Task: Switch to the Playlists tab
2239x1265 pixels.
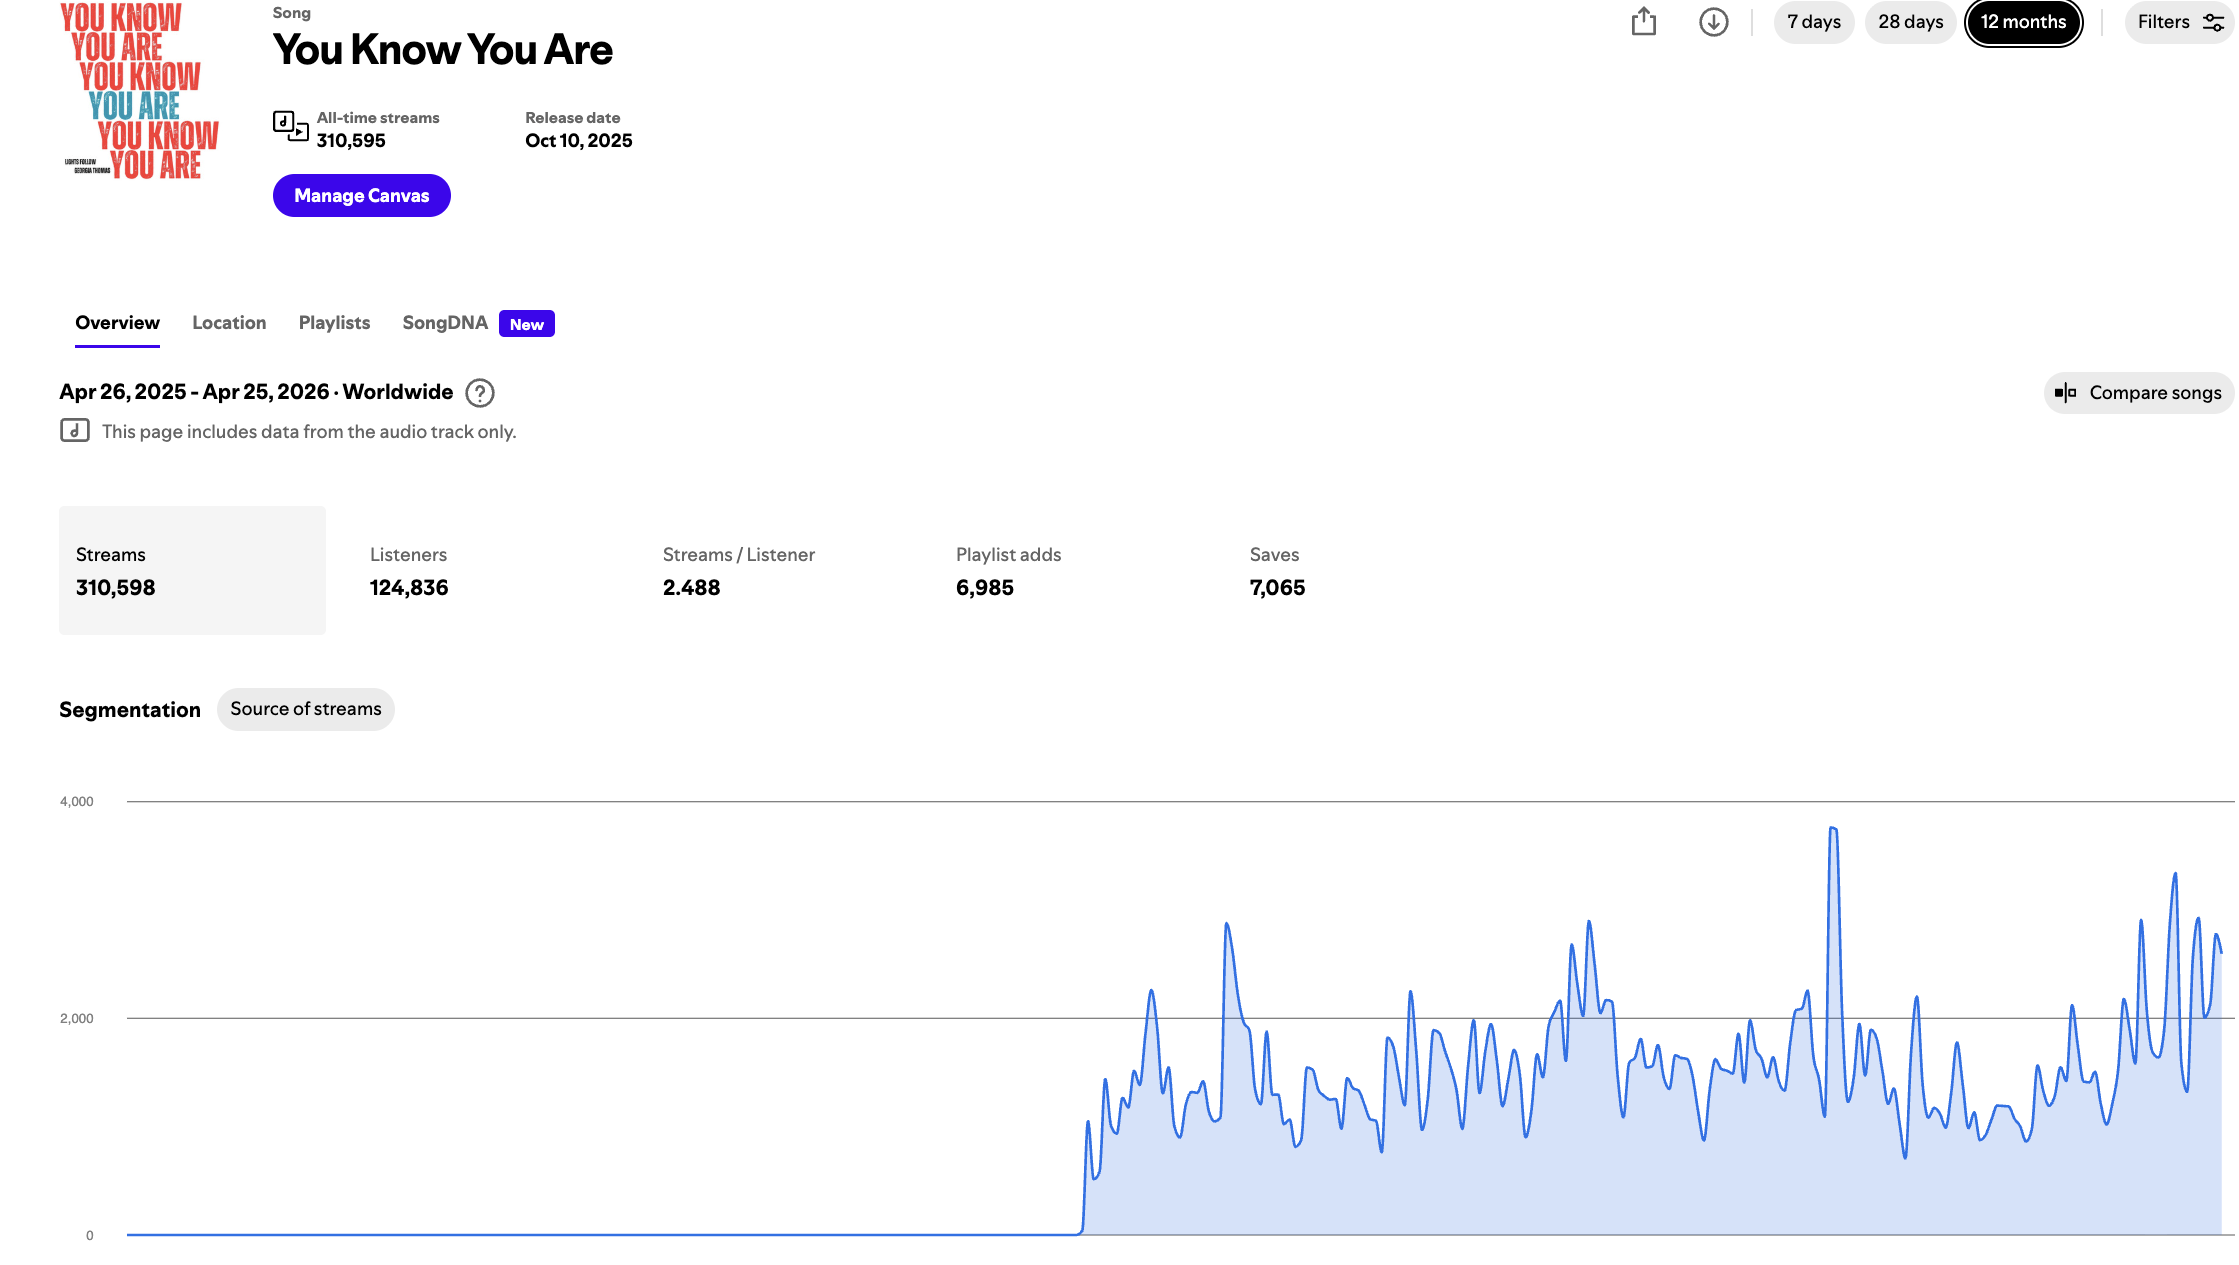Action: [334, 323]
